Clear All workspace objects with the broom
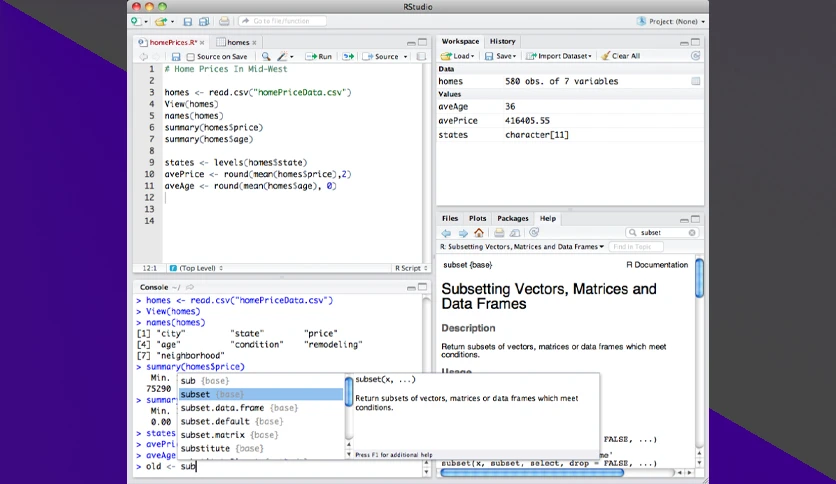The height and width of the screenshot is (484, 836). [x=620, y=56]
